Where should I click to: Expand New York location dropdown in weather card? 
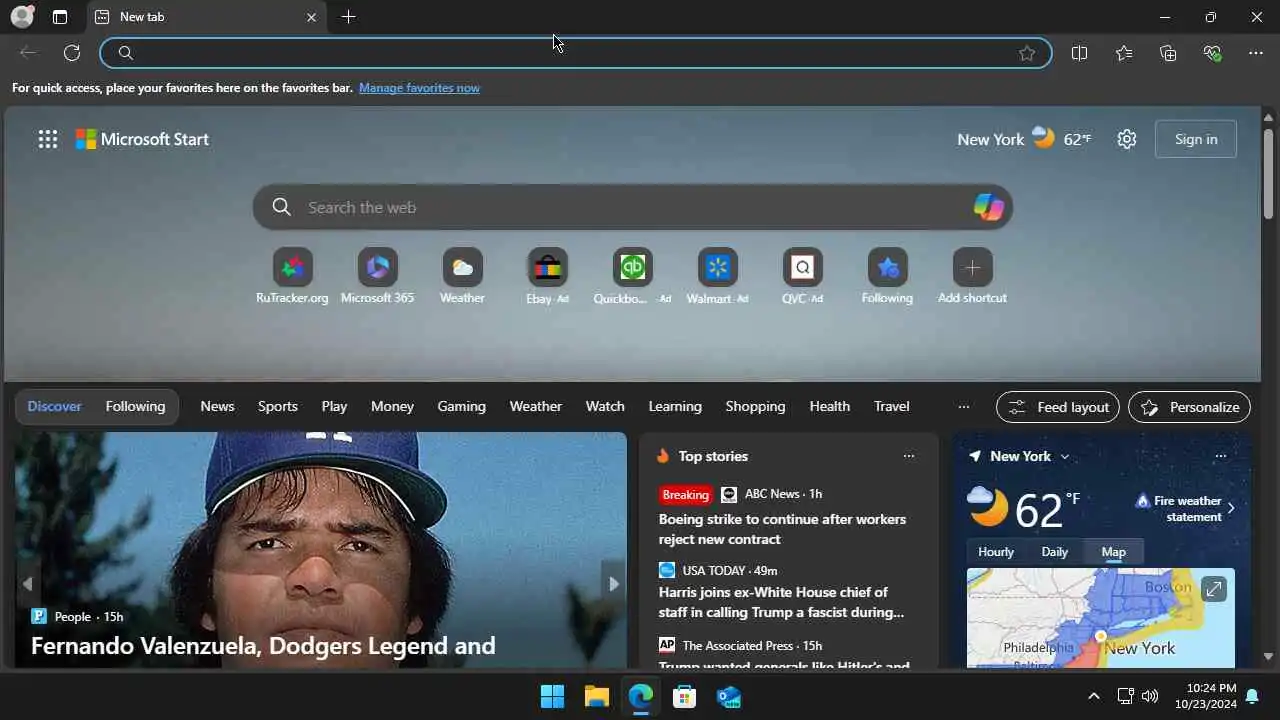click(1065, 456)
